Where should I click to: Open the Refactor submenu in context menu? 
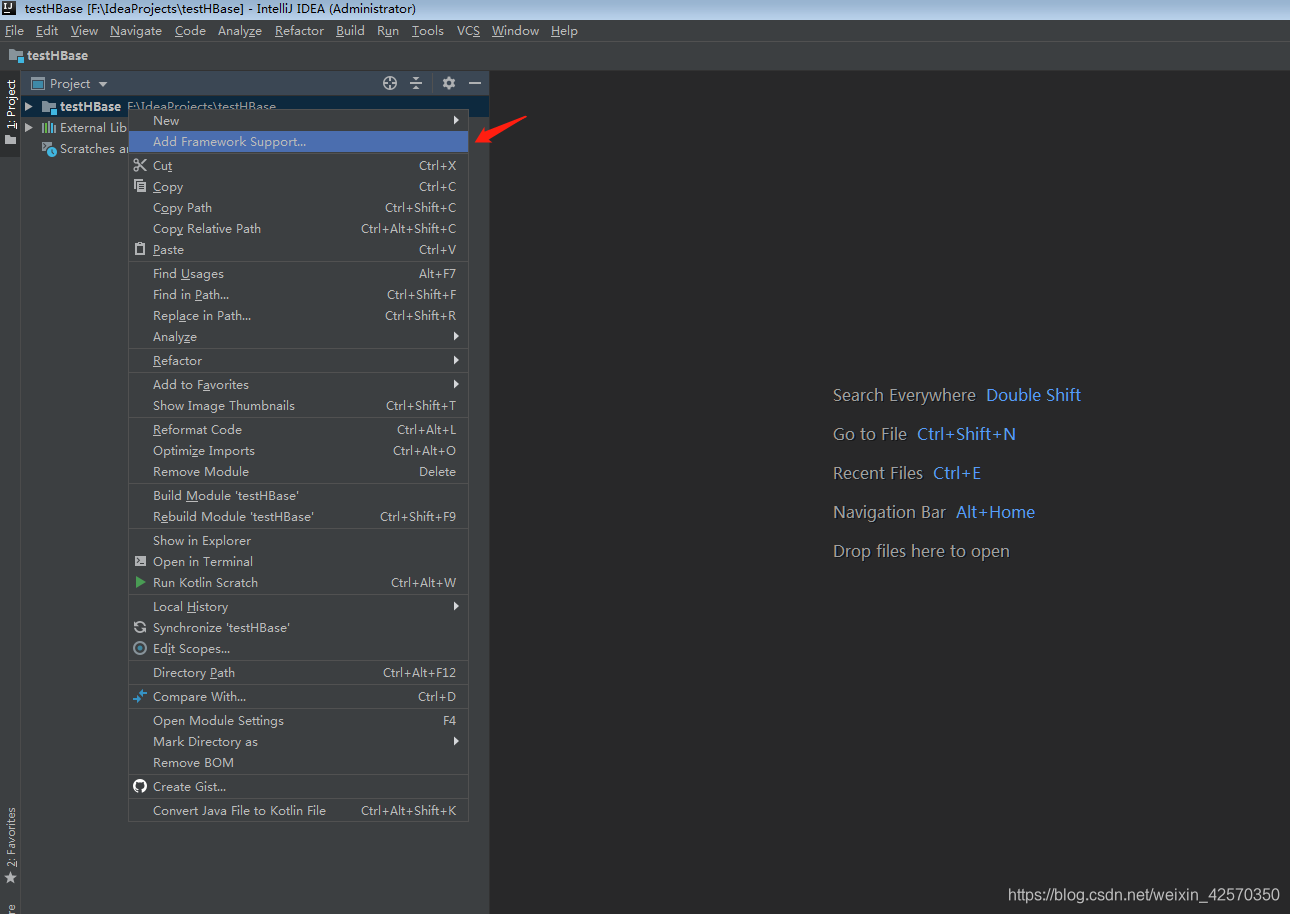298,360
